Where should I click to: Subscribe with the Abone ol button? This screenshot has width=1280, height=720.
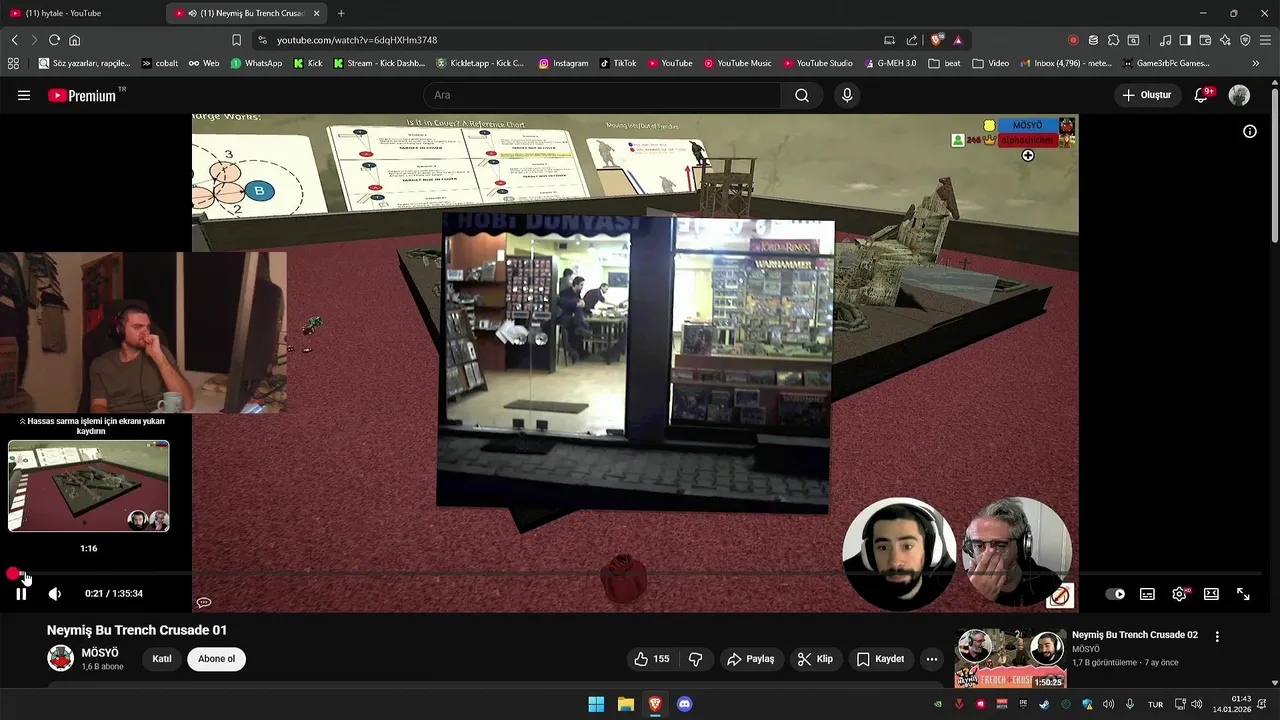pyautogui.click(x=216, y=659)
